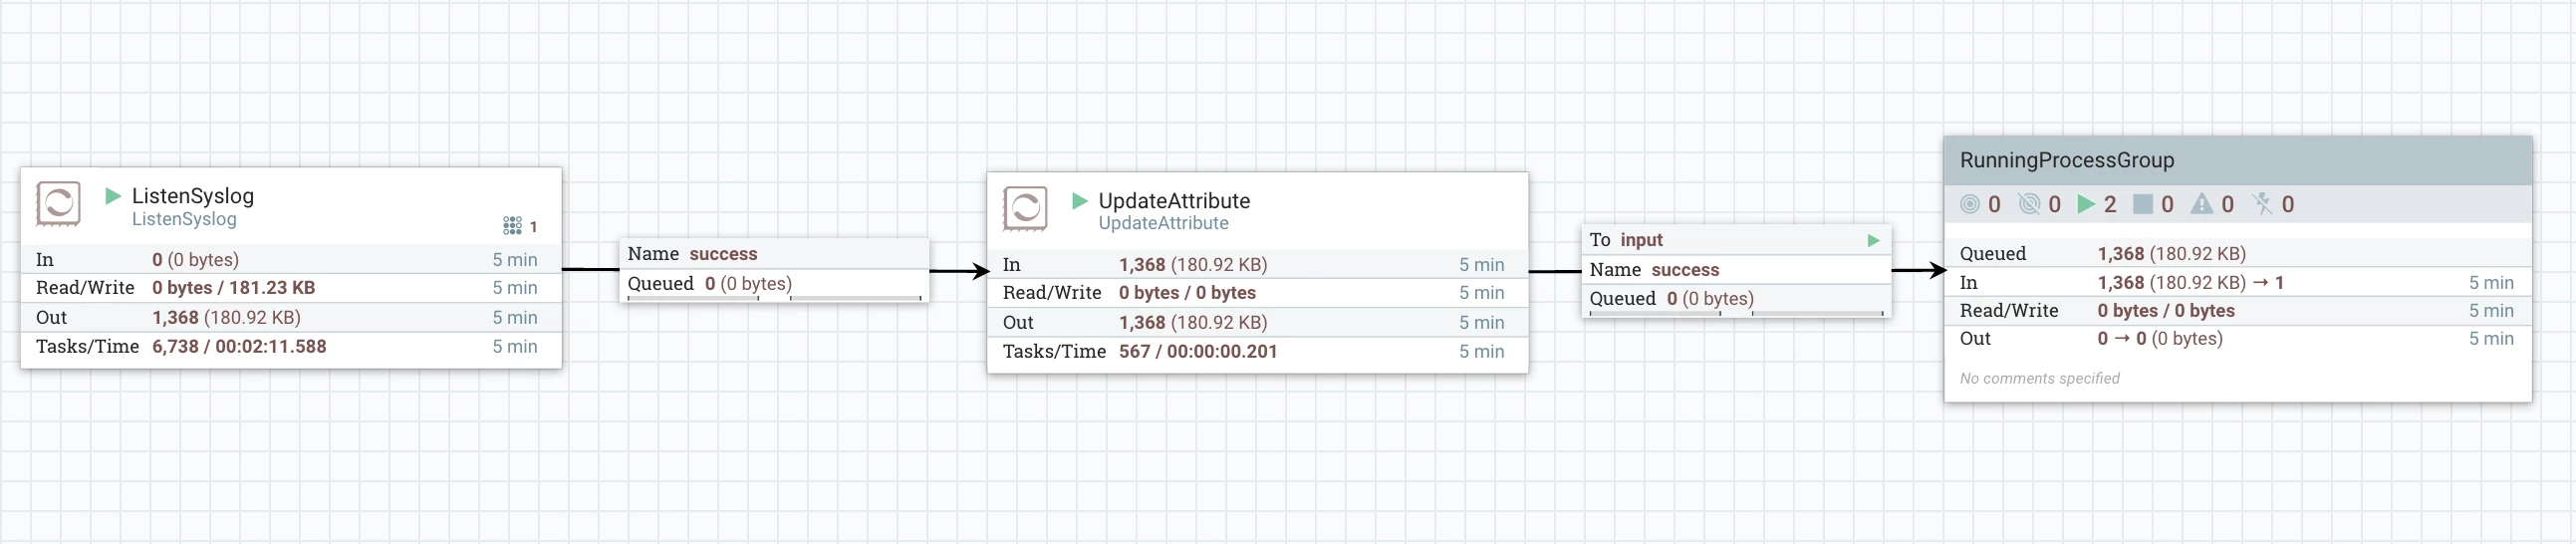This screenshot has width=2576, height=544.
Task: Select the connection labeled To input
Action: [x=1736, y=270]
